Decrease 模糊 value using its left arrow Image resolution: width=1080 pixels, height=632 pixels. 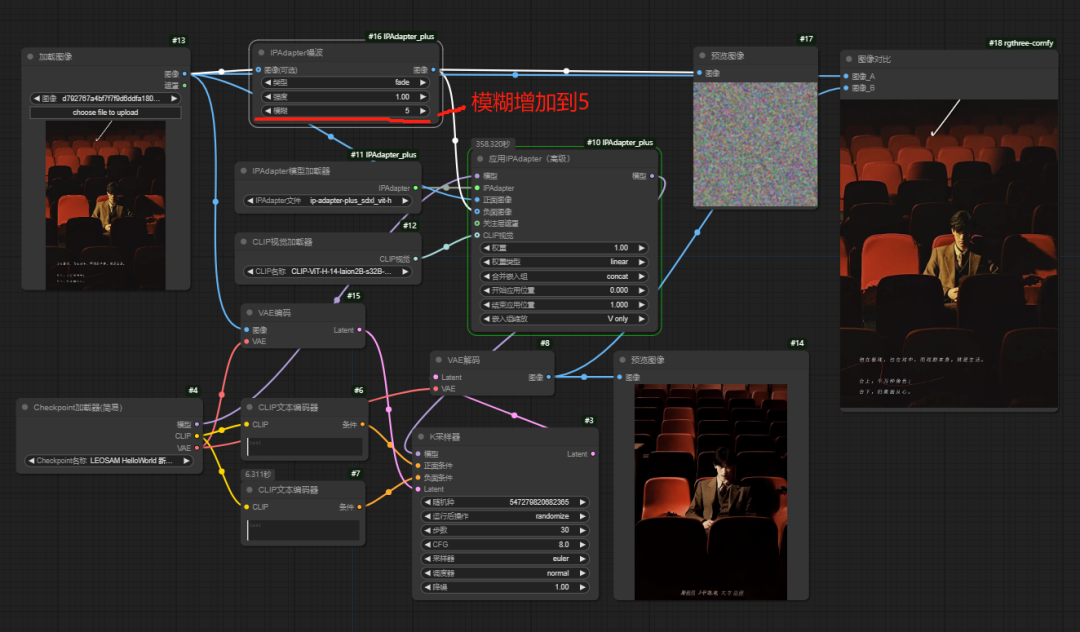[268, 110]
